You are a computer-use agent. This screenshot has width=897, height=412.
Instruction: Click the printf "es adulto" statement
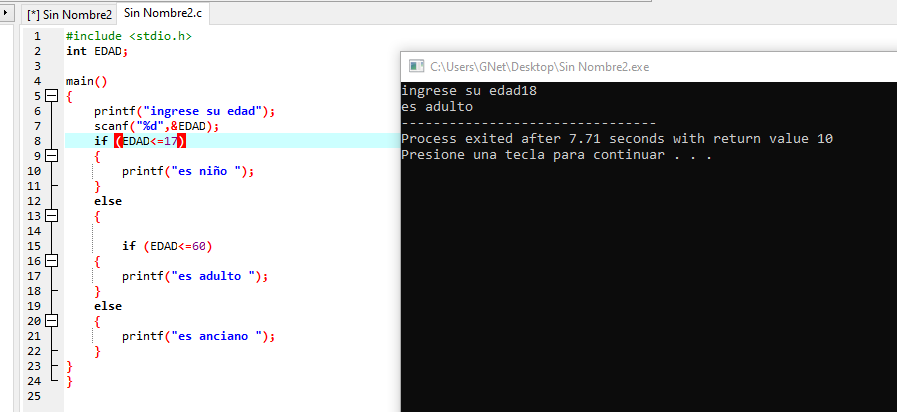tap(195, 276)
